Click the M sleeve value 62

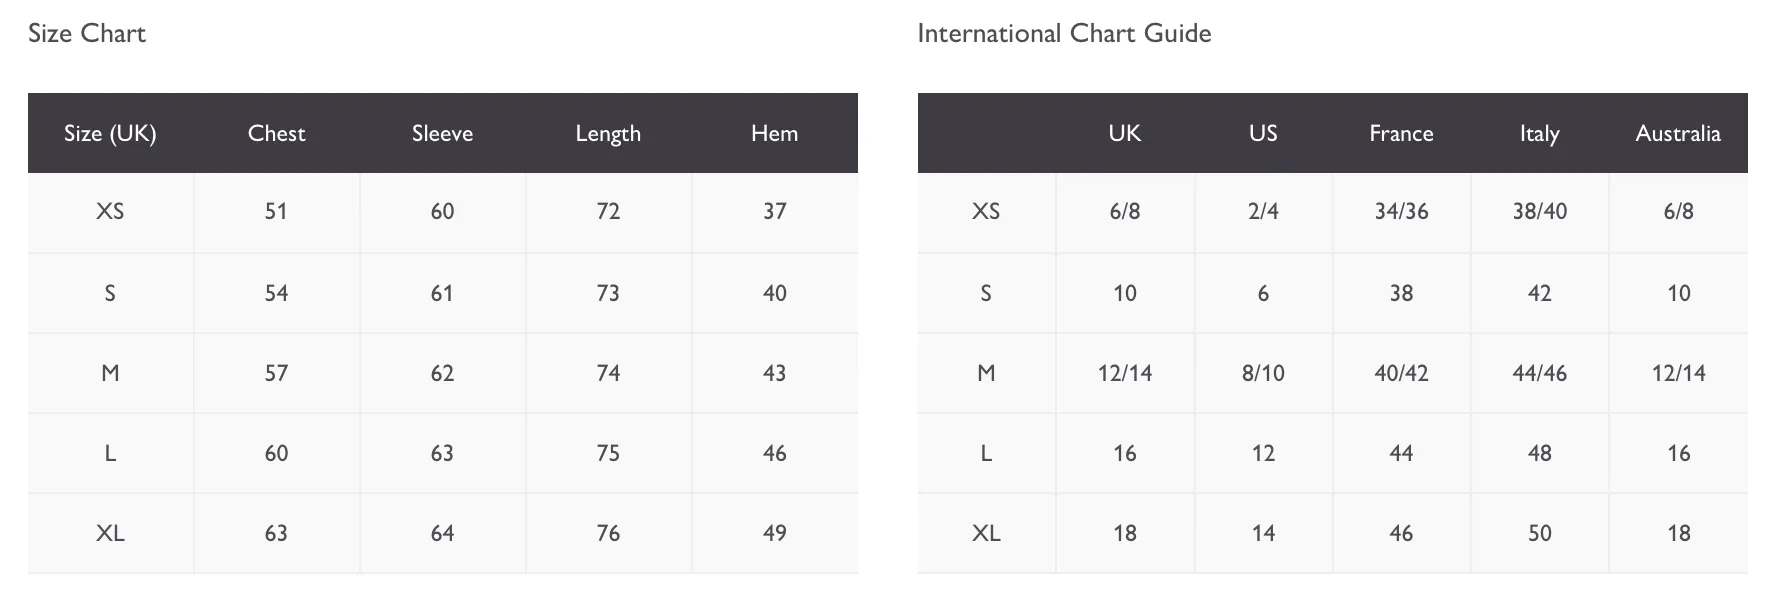click(442, 373)
